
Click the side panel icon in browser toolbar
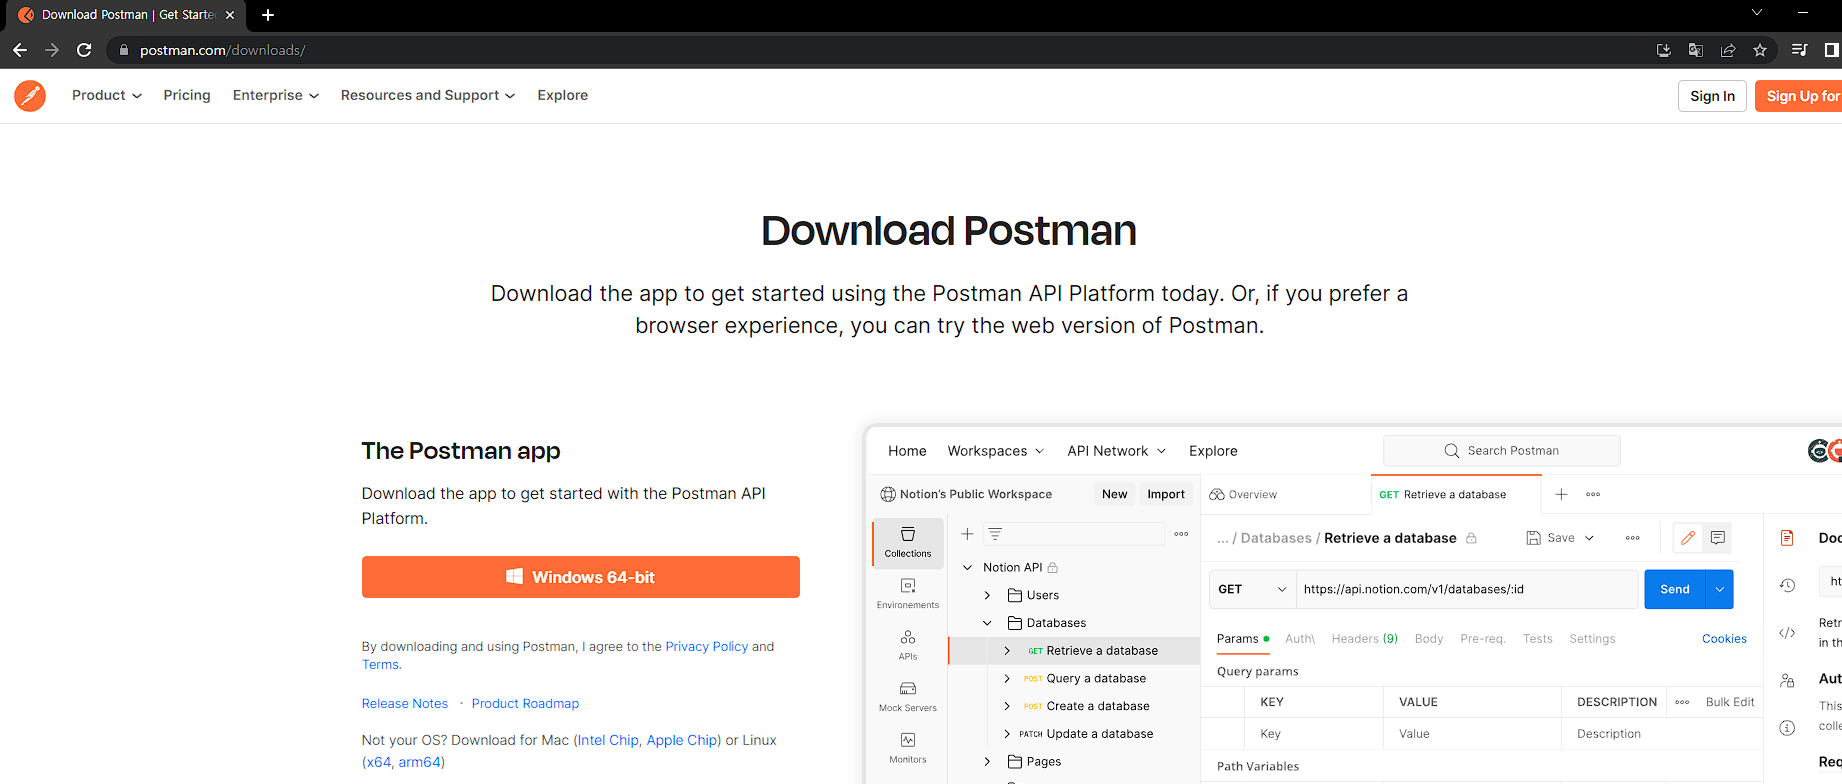point(1831,50)
